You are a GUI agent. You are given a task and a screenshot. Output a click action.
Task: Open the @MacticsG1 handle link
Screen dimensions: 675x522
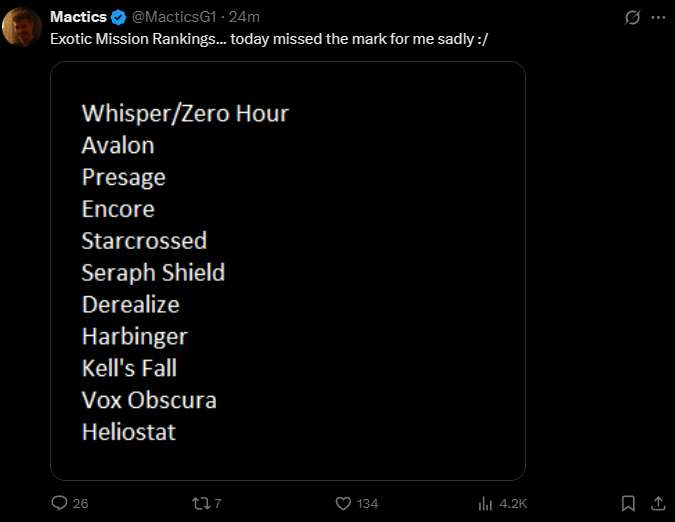click(174, 17)
